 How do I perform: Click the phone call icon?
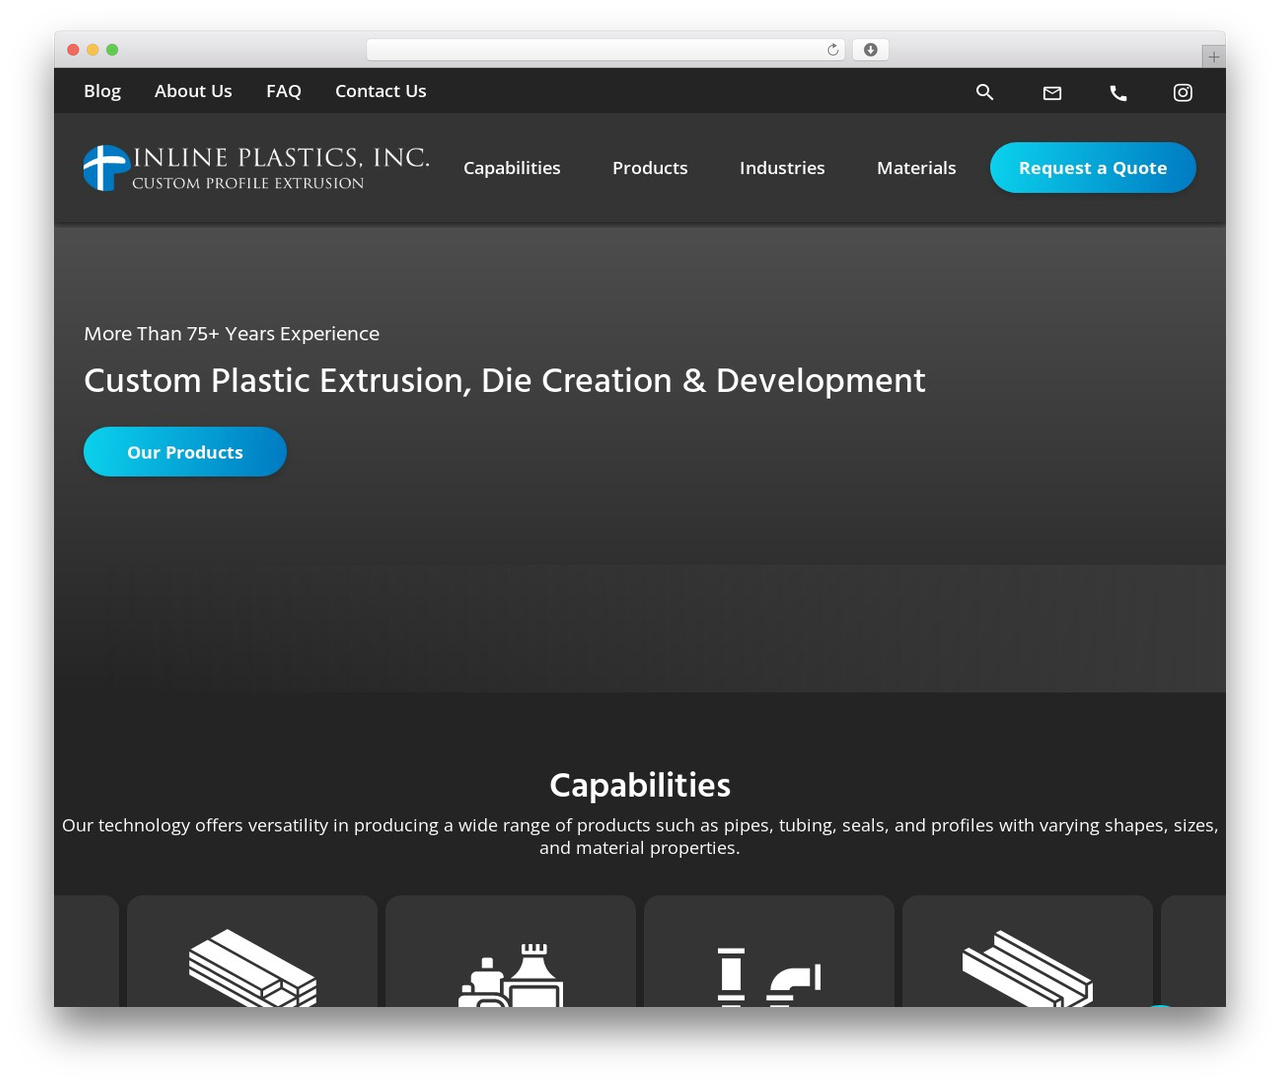pyautogui.click(x=1118, y=93)
